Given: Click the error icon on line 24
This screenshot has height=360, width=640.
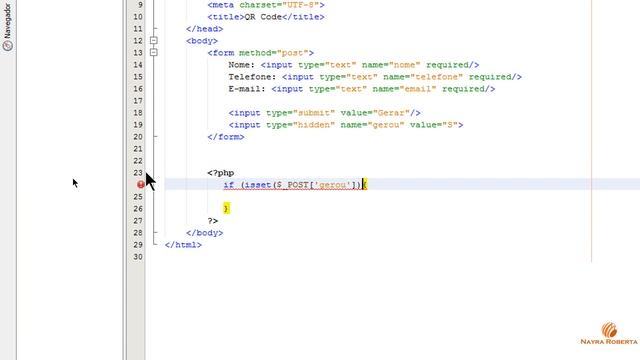Looking at the screenshot, I should coord(140,184).
